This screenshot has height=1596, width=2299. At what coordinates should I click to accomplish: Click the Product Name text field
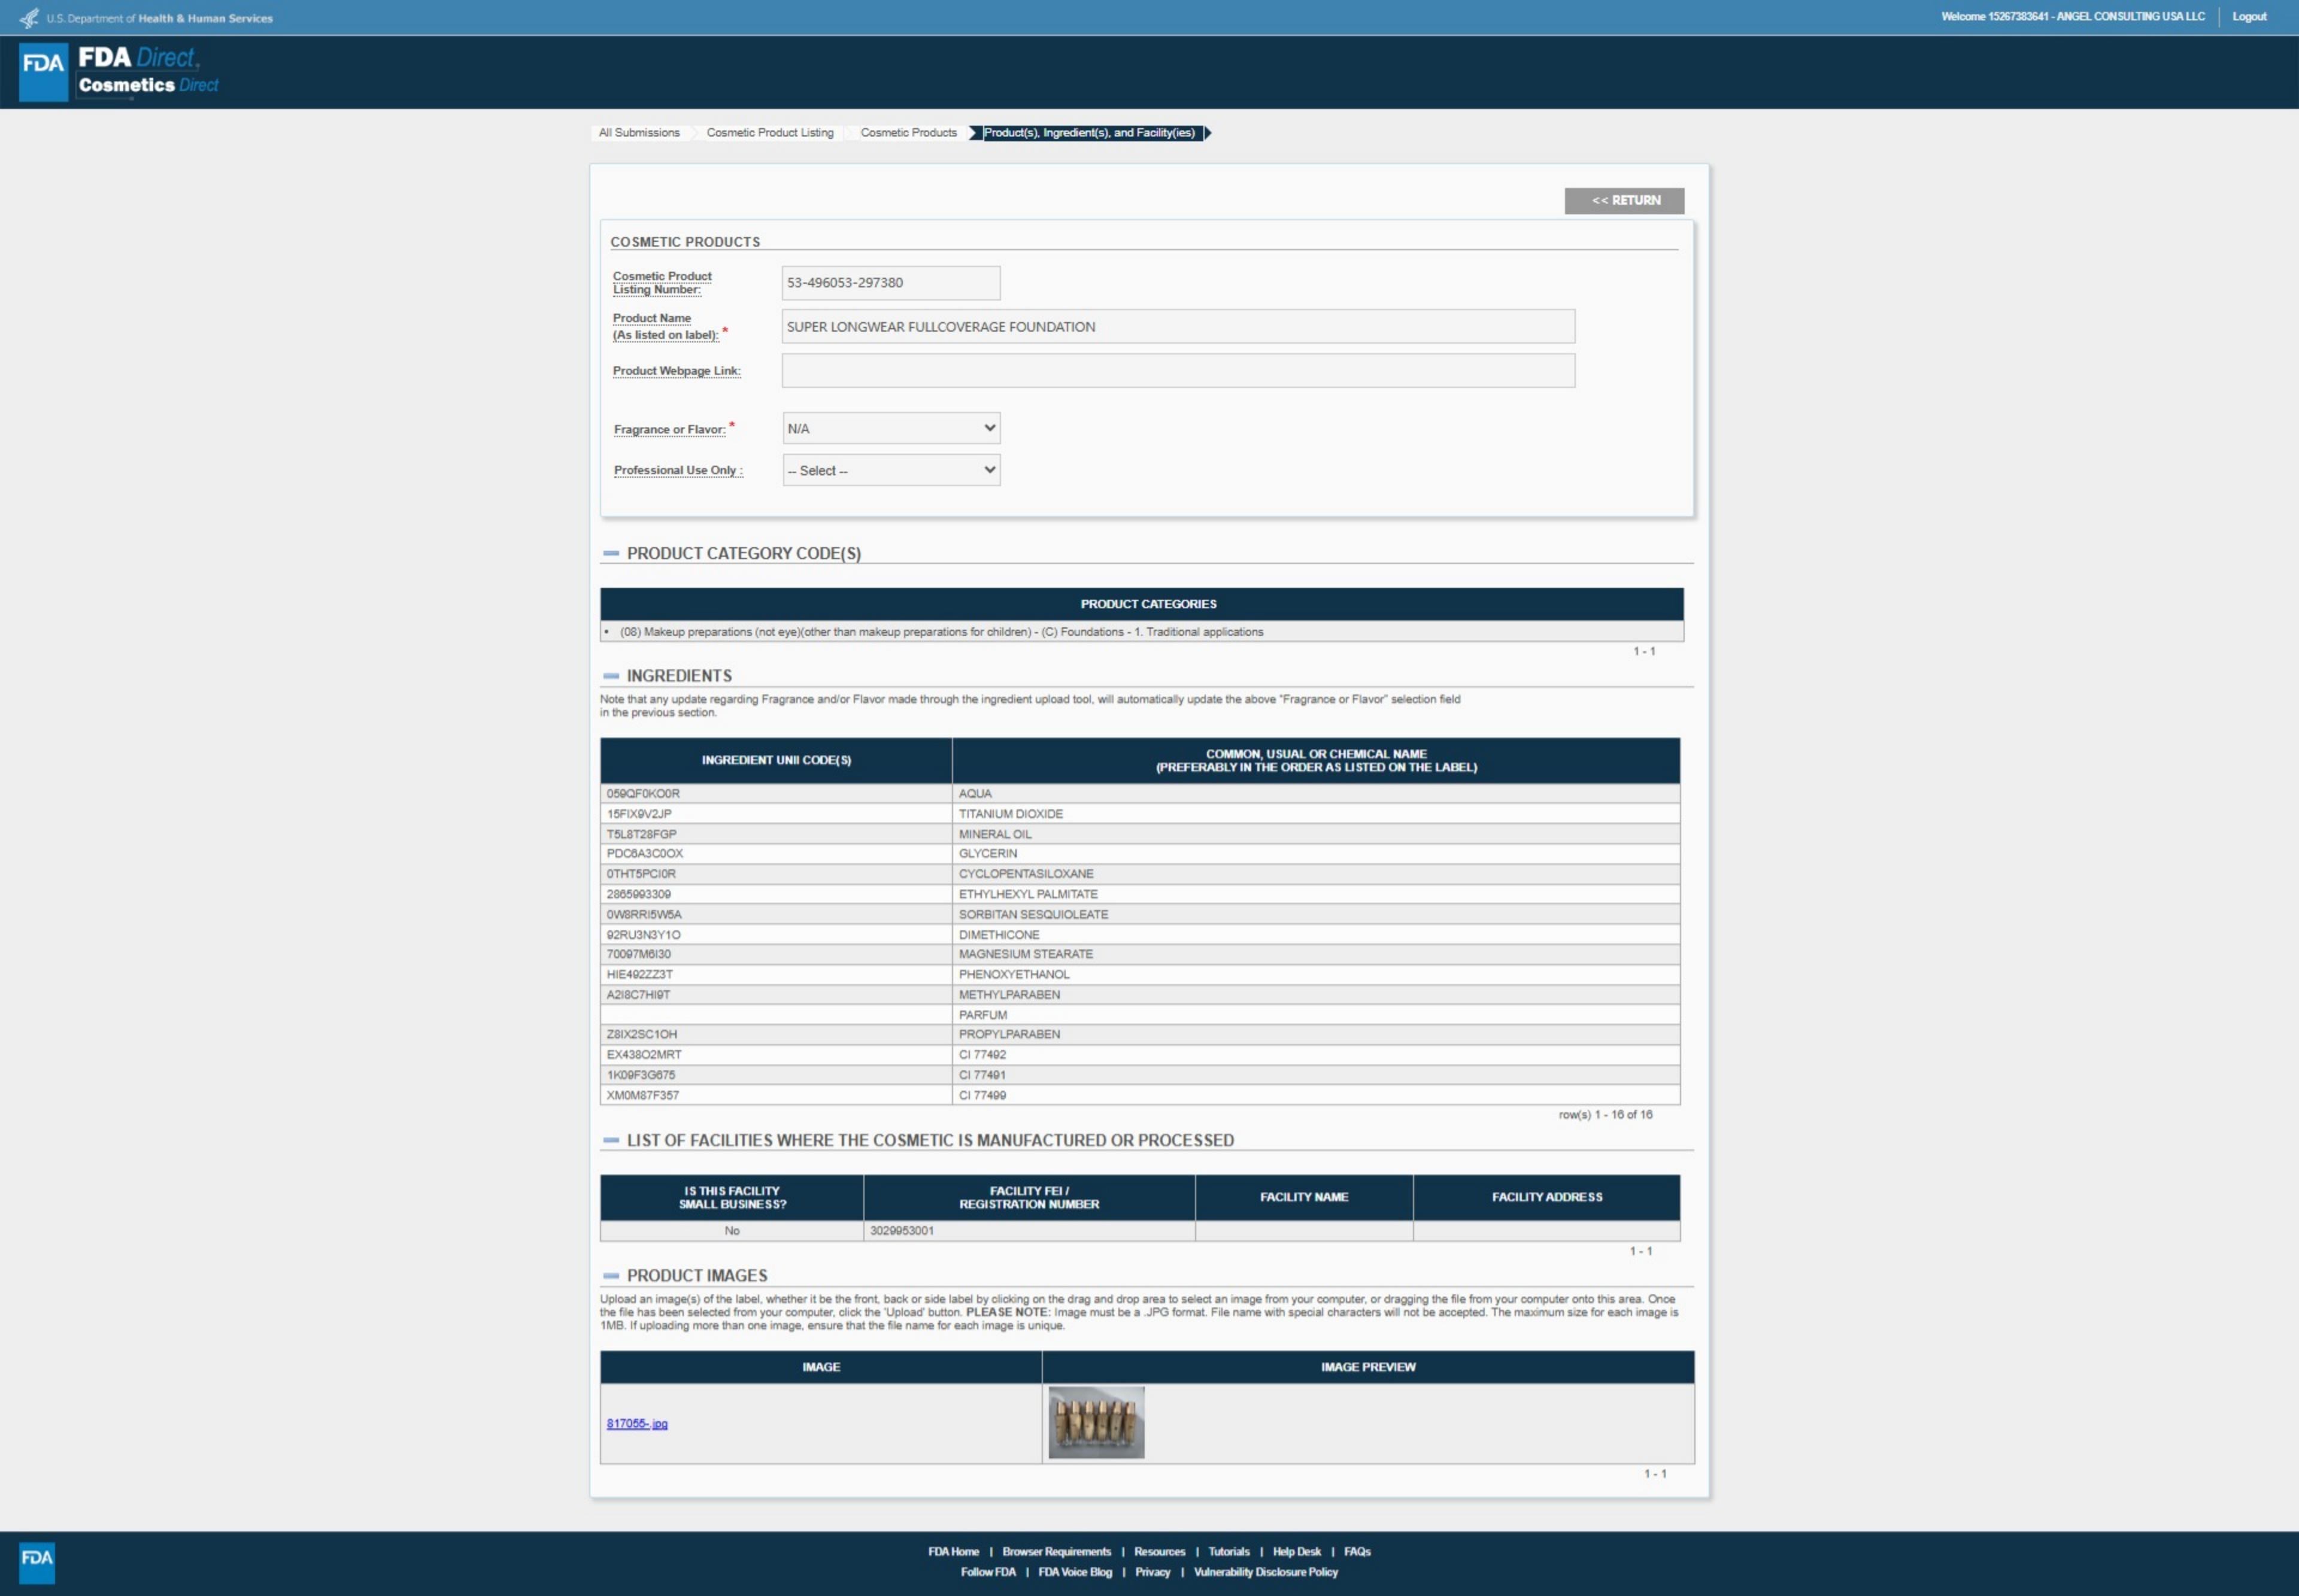pos(1177,327)
